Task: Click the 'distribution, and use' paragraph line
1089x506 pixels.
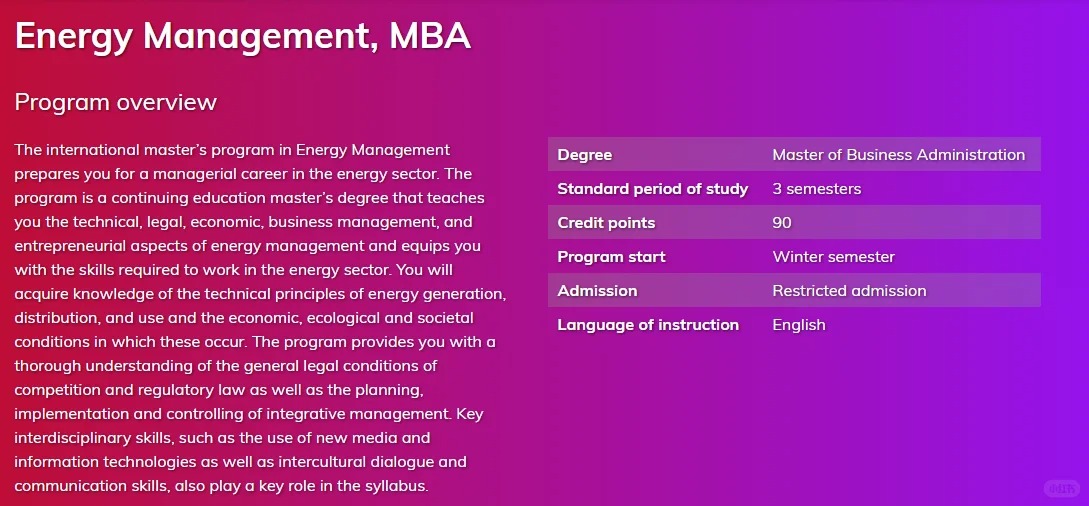Action: (x=244, y=318)
